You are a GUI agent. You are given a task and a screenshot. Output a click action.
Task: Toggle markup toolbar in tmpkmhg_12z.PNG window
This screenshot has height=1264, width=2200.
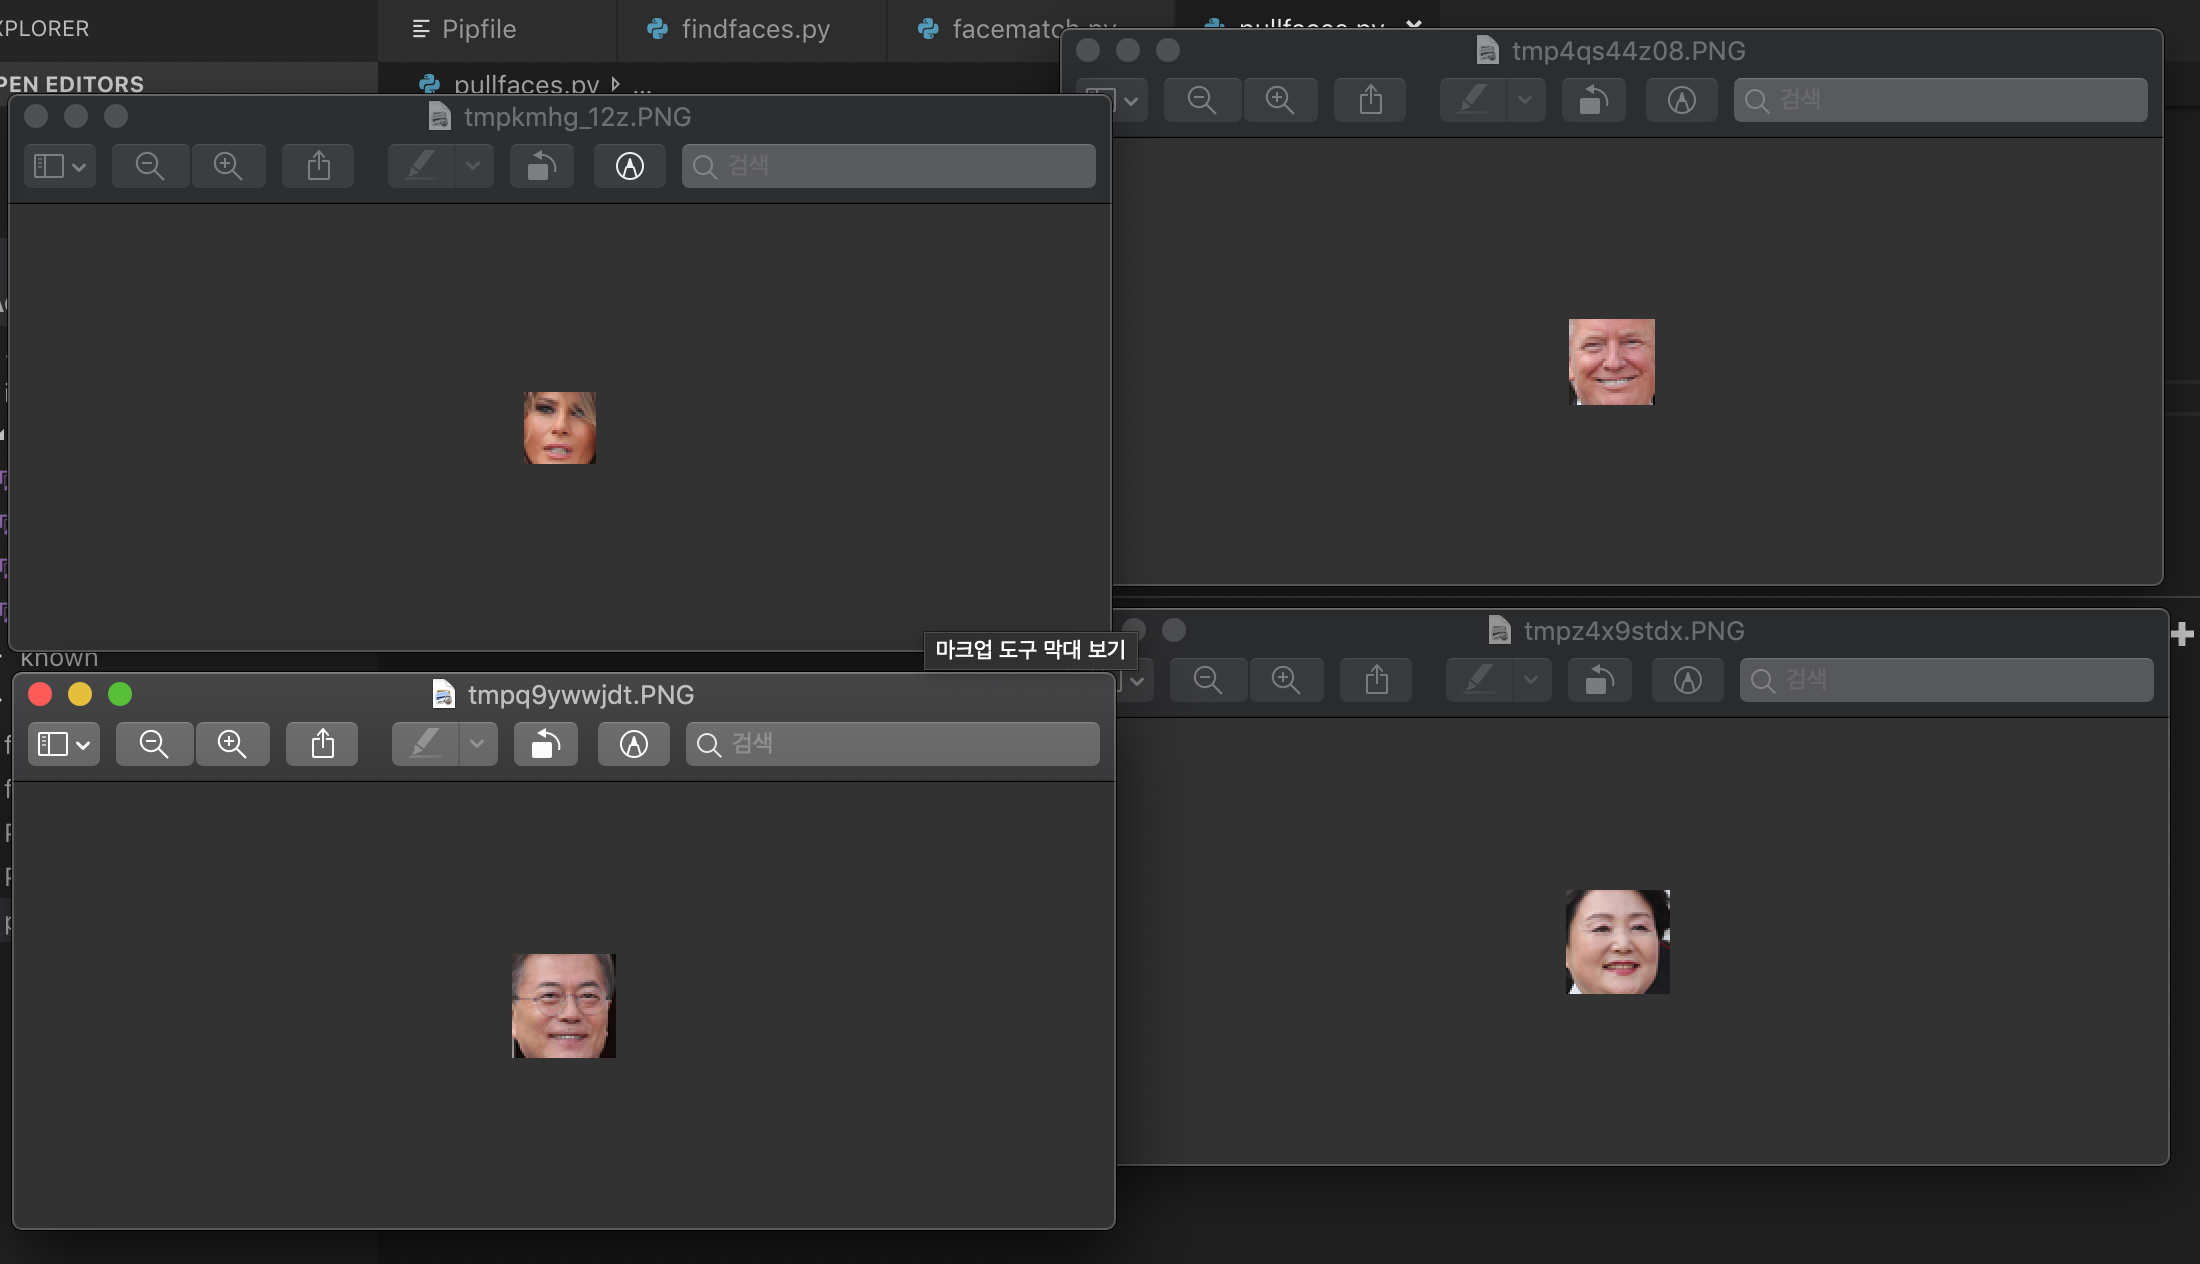(629, 166)
